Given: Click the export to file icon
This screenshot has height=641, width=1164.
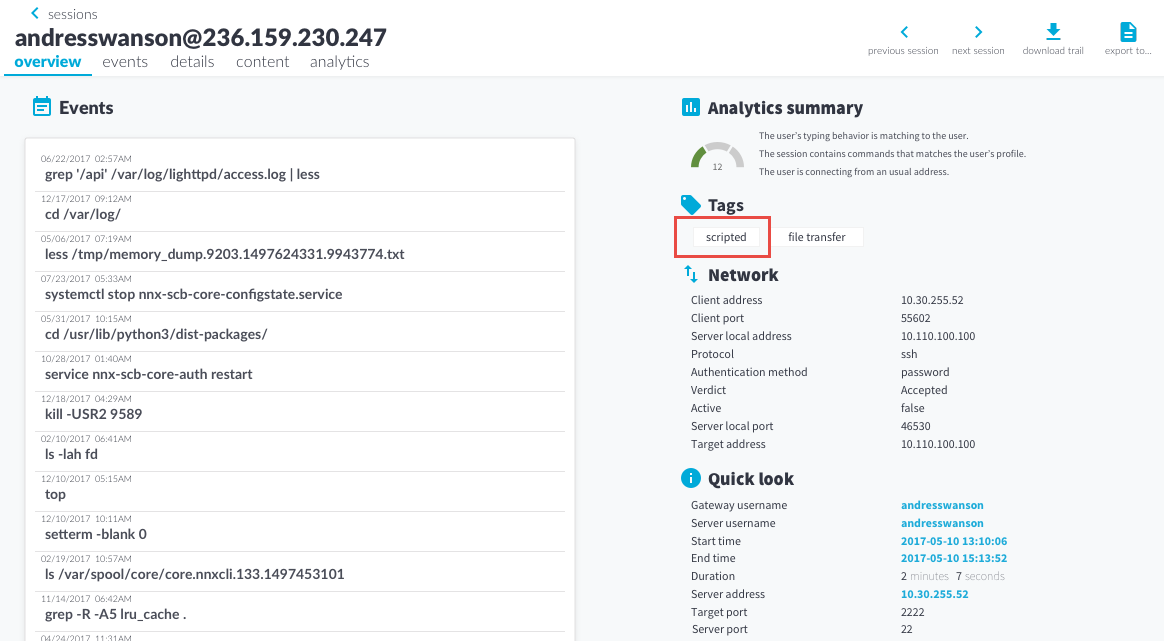Looking at the screenshot, I should 1127,33.
